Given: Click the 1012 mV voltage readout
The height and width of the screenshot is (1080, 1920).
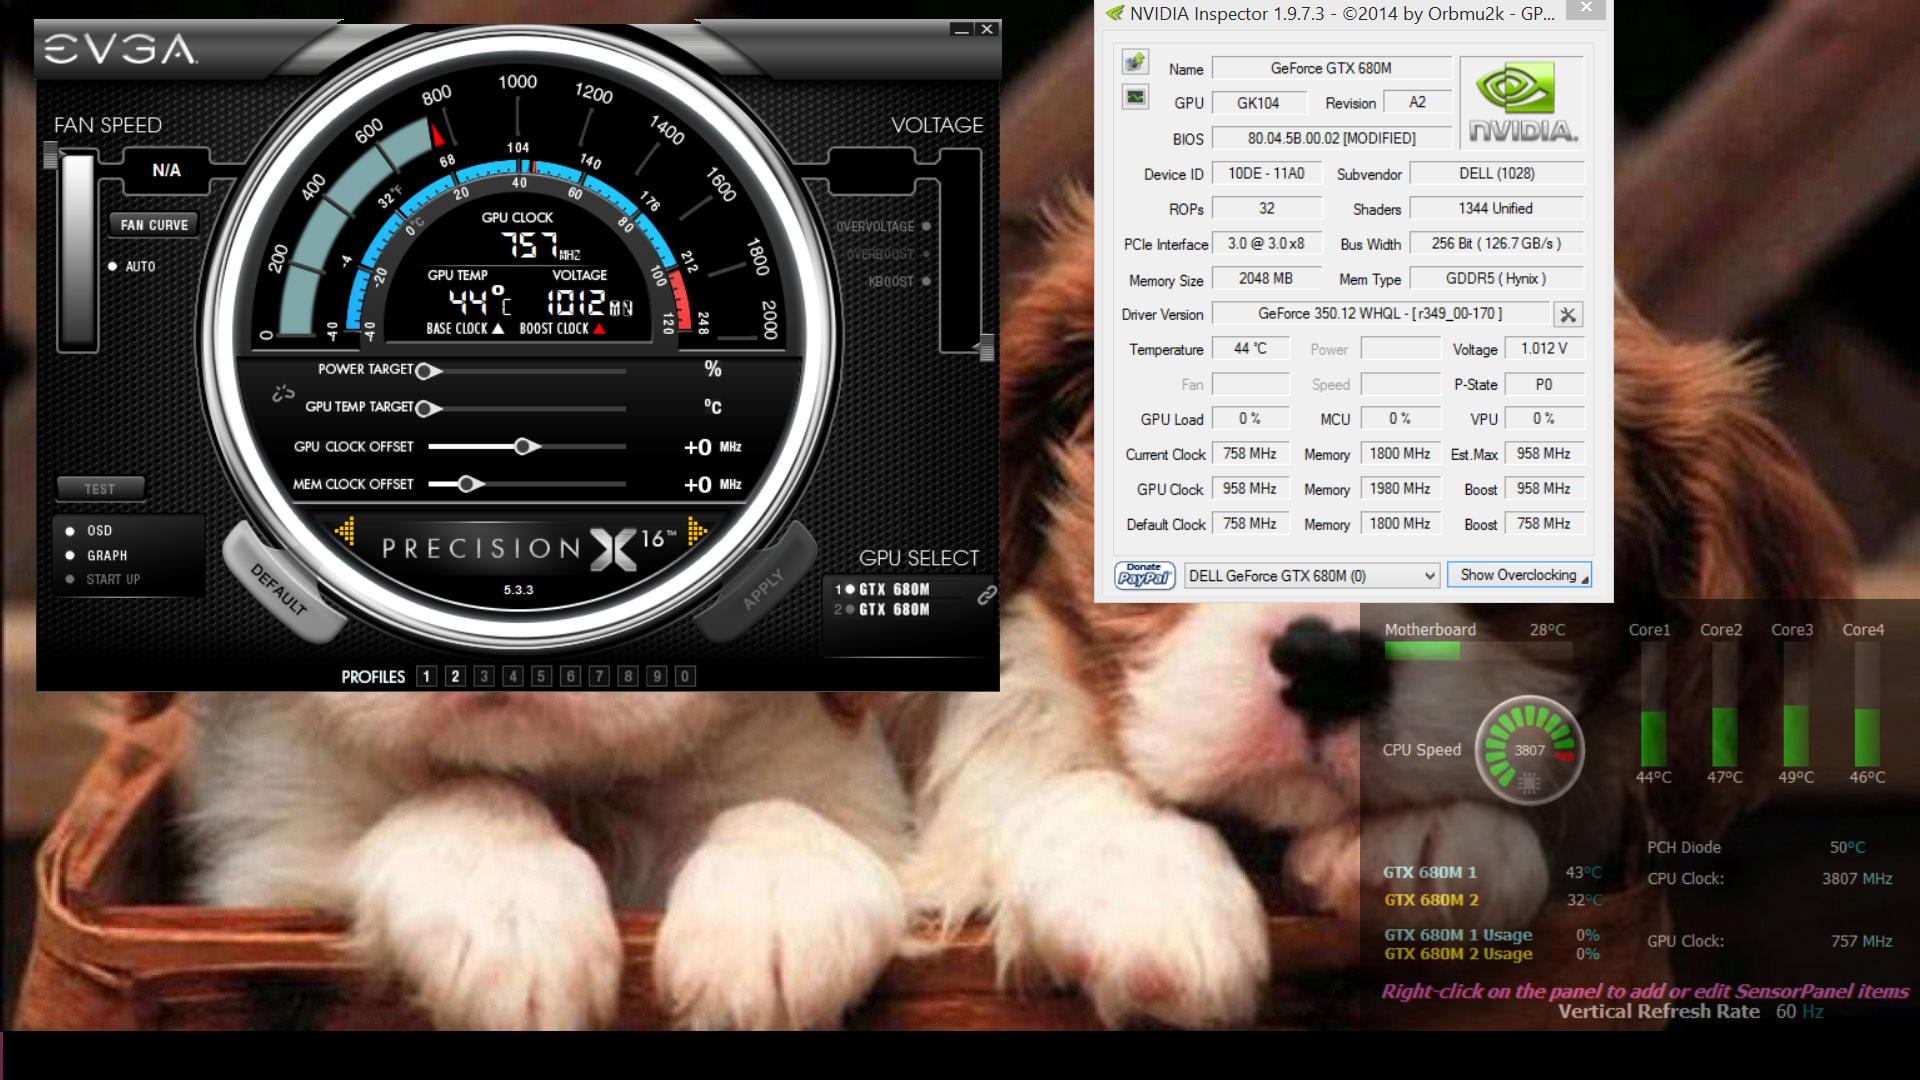Looking at the screenshot, I should coord(589,302).
